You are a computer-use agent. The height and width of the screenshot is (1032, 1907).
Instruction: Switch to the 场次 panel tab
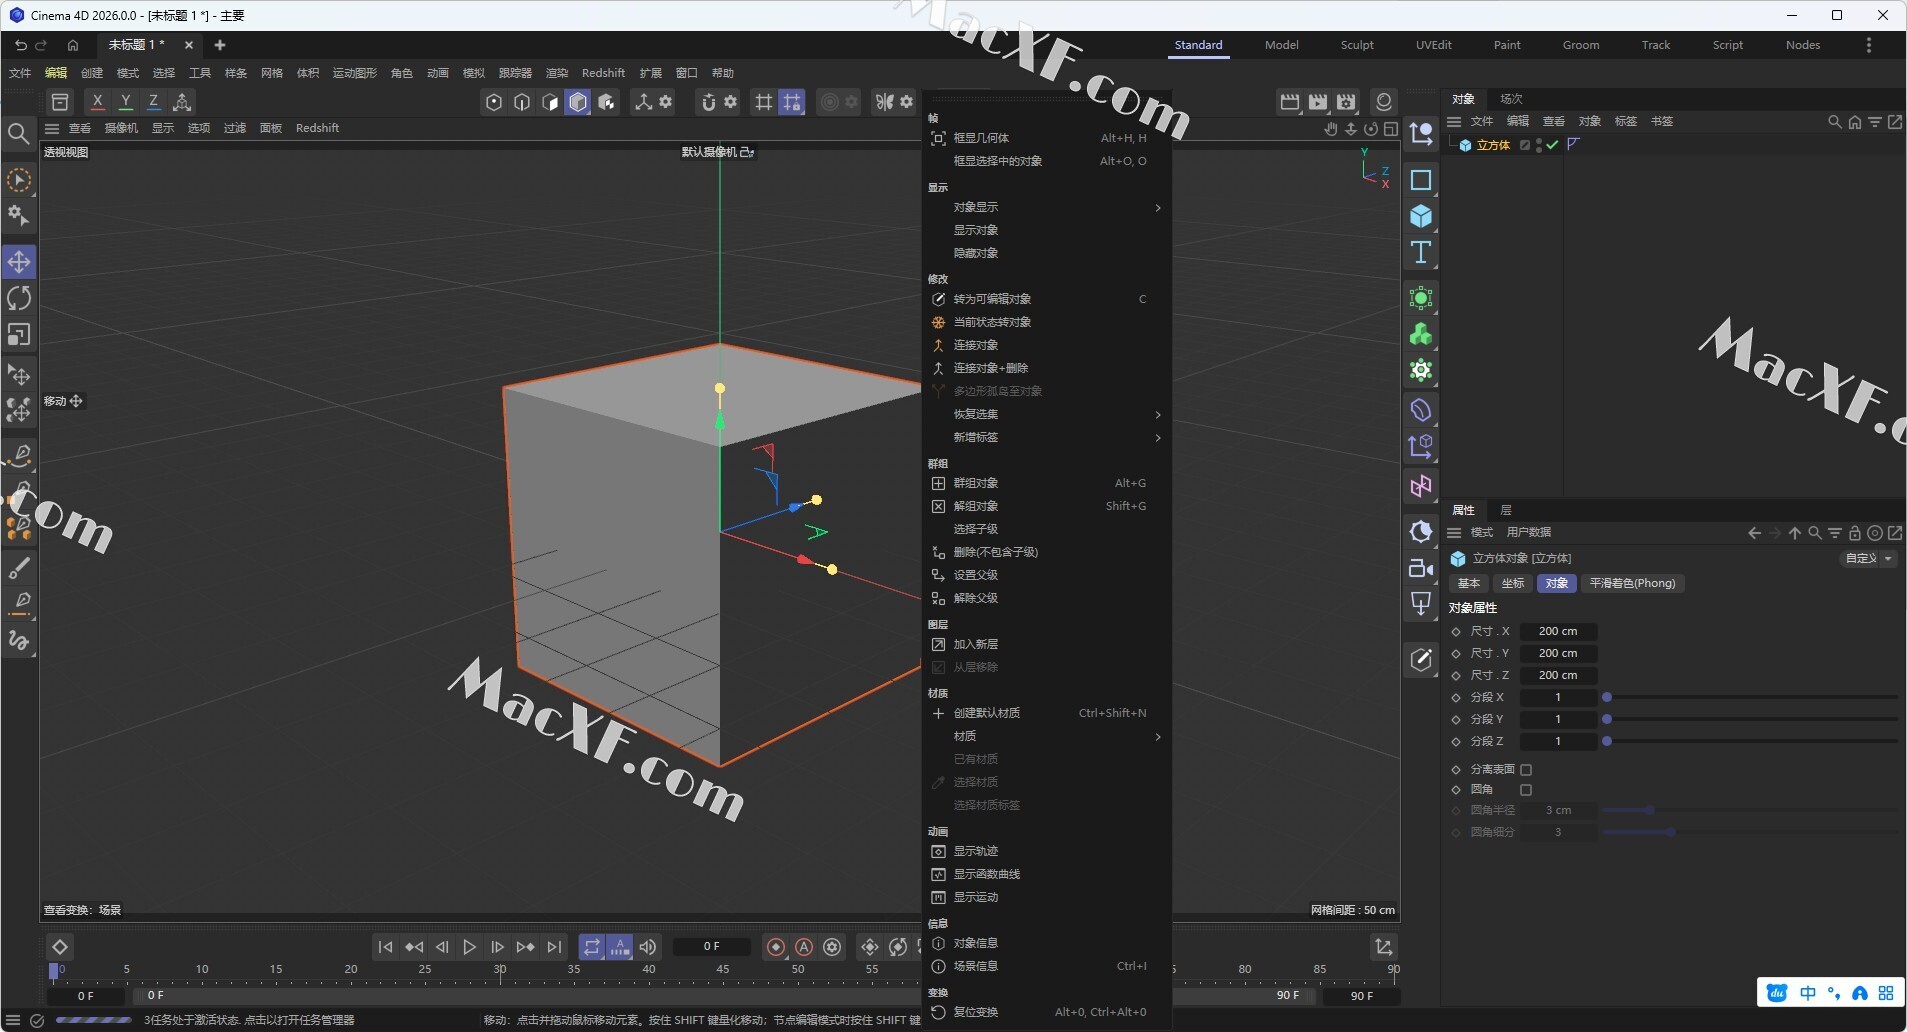[x=1511, y=99]
